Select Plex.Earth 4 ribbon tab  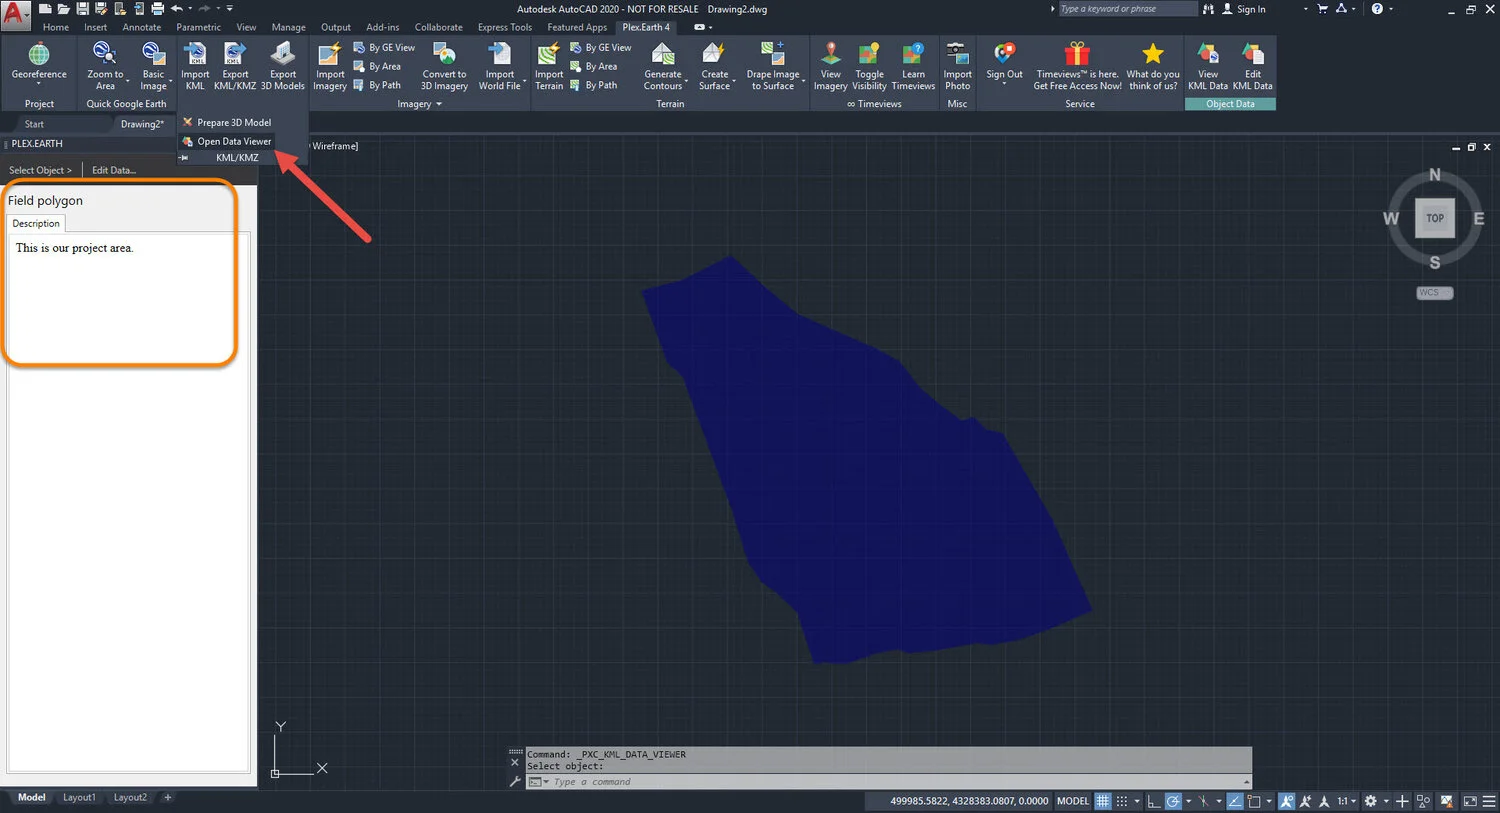(646, 27)
